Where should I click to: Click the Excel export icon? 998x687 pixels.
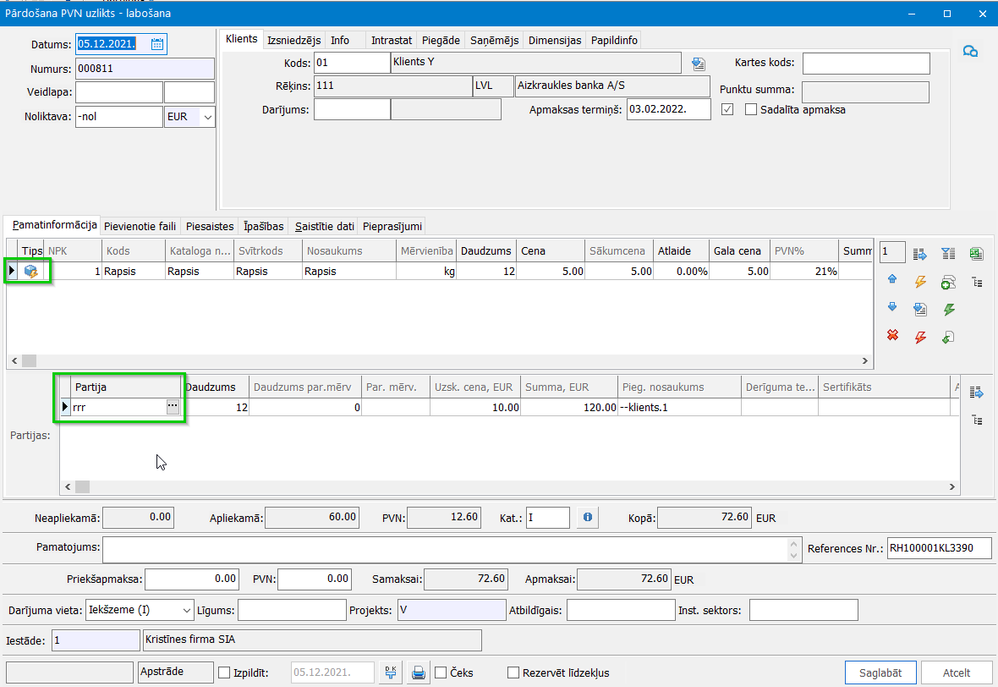[976, 254]
